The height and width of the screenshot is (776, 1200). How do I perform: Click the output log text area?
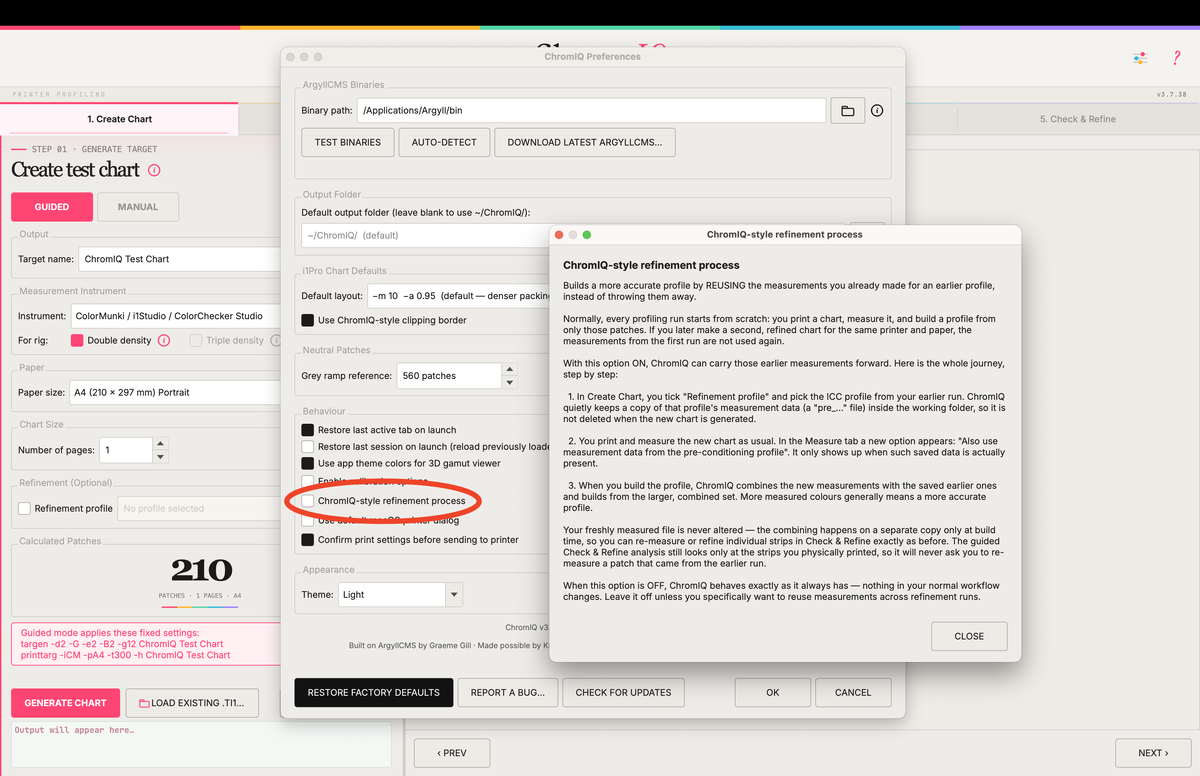click(x=200, y=745)
